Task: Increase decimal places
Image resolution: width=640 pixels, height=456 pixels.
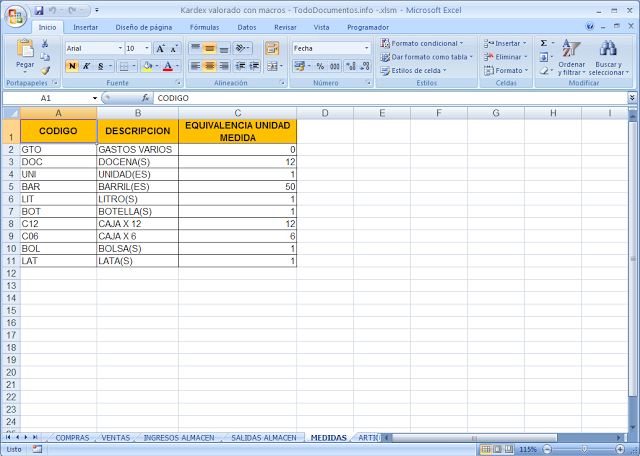Action: (x=351, y=66)
